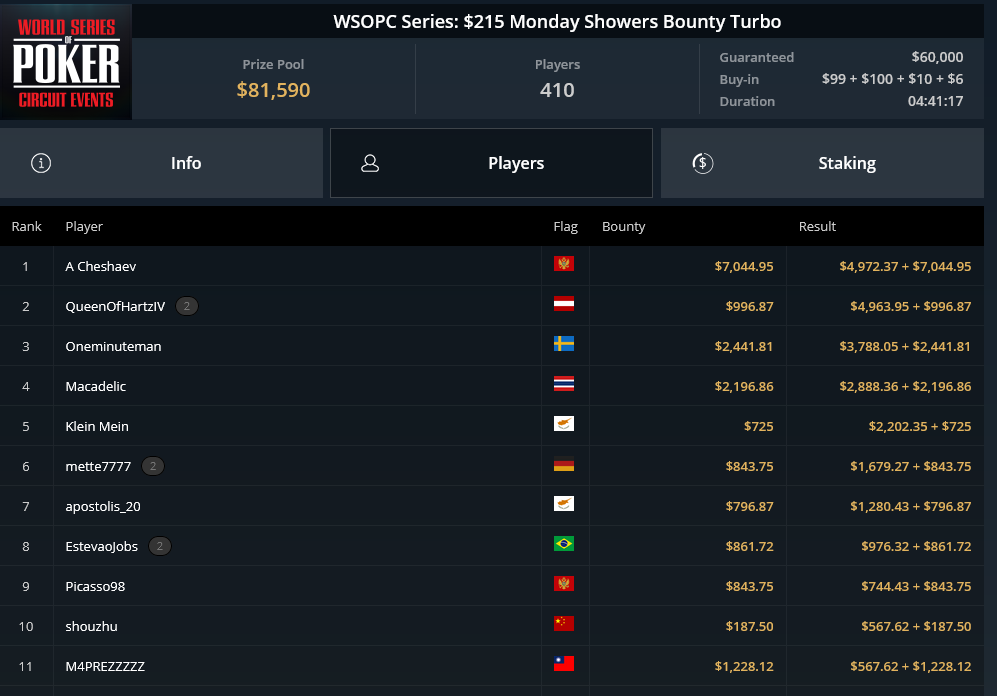The width and height of the screenshot is (997, 696).
Task: Click the person icon beside Players
Action: (x=370, y=163)
